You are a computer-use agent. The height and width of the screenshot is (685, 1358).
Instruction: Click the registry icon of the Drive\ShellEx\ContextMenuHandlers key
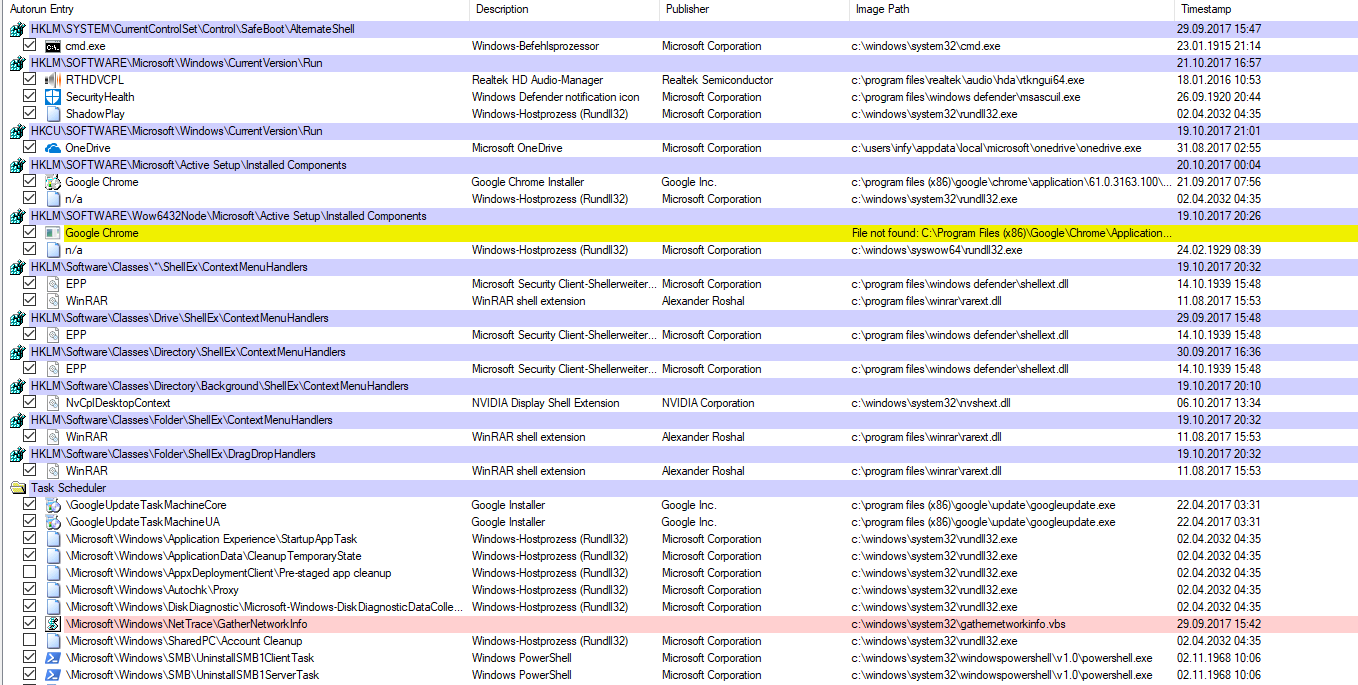pyautogui.click(x=17, y=318)
